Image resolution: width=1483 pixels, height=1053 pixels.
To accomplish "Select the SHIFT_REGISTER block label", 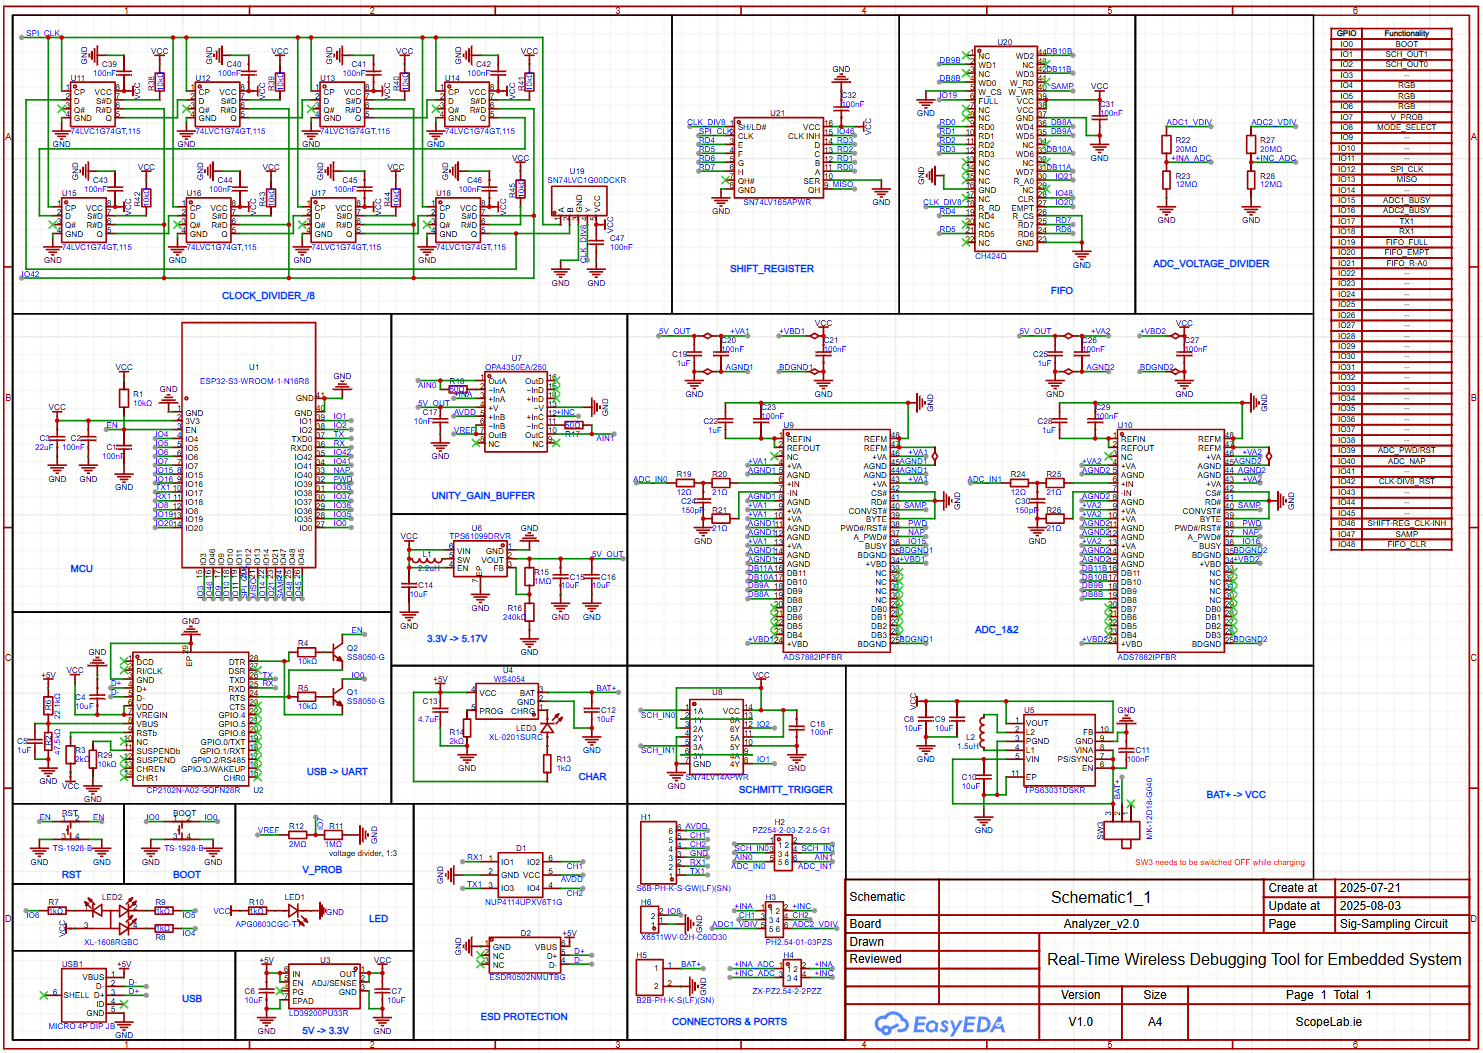I will pyautogui.click(x=771, y=269).
